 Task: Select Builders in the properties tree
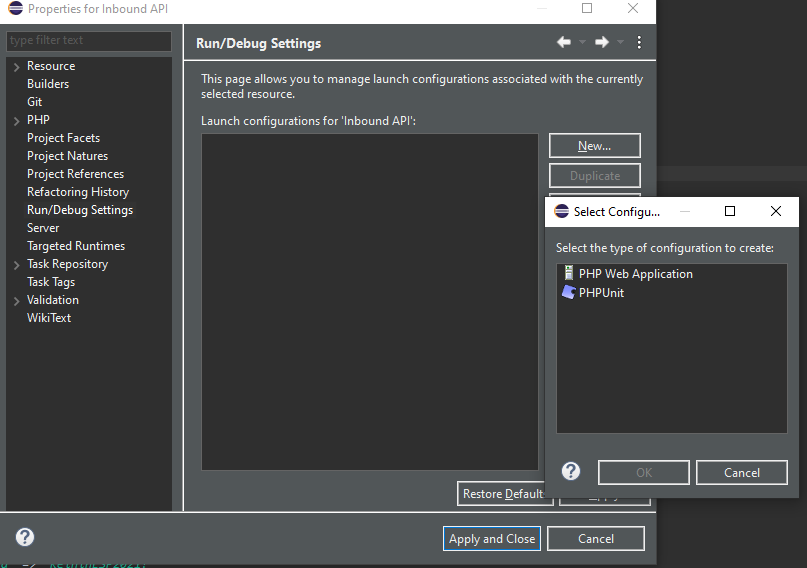(48, 84)
